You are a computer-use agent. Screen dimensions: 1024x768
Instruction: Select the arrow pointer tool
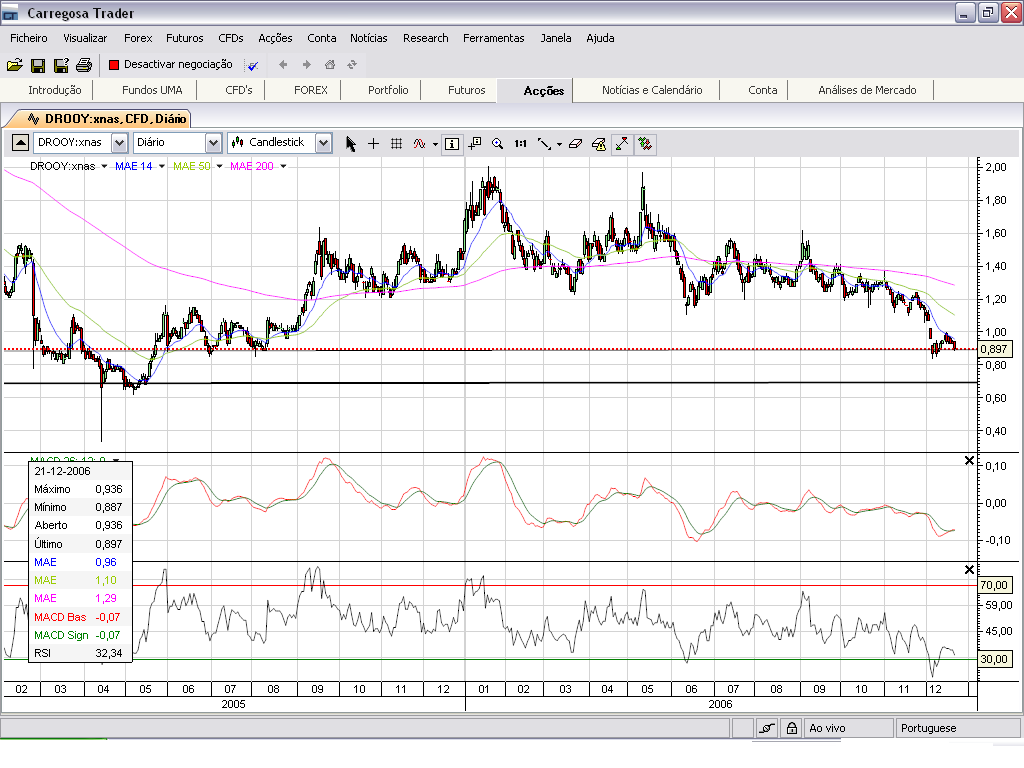tap(351, 143)
